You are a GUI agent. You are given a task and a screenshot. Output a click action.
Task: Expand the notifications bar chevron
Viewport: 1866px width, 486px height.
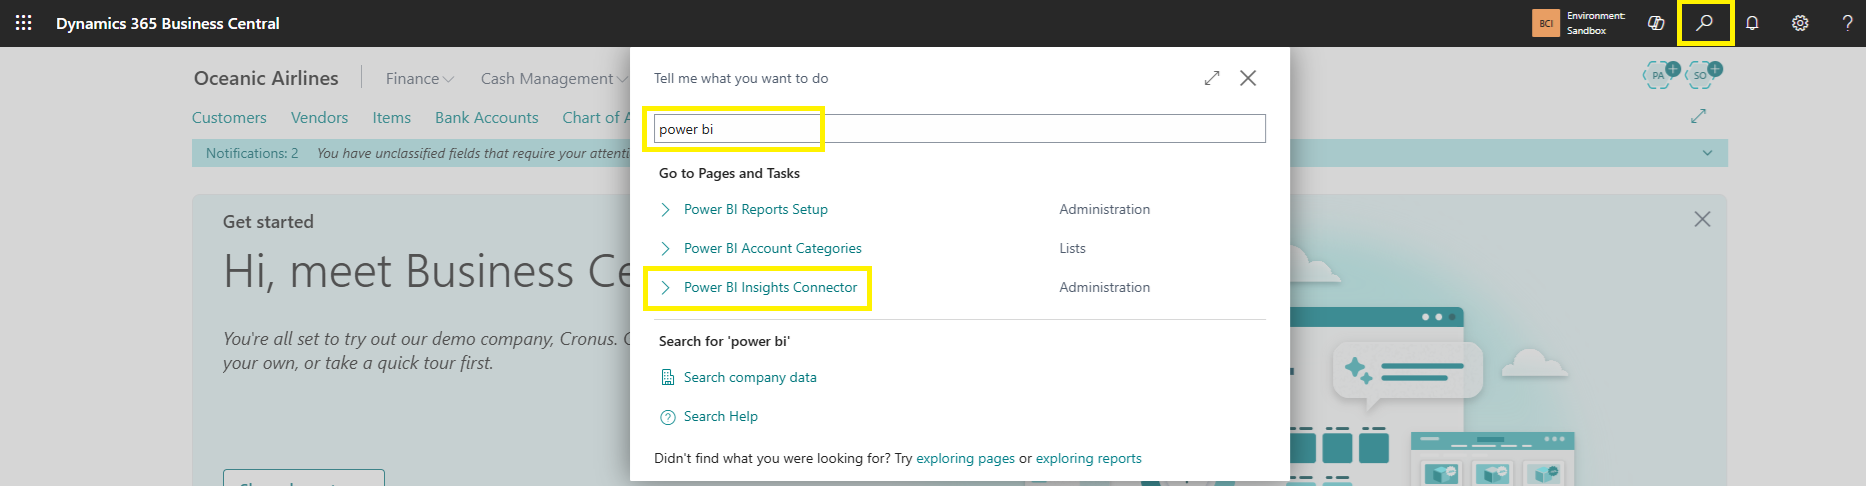tap(1707, 153)
